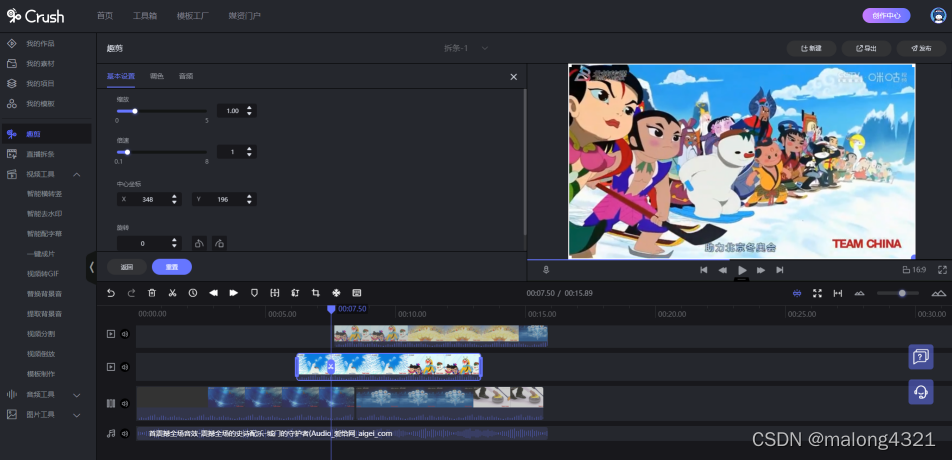Zoom in timeline with large mountain icon
952x460 pixels.
pos(938,293)
